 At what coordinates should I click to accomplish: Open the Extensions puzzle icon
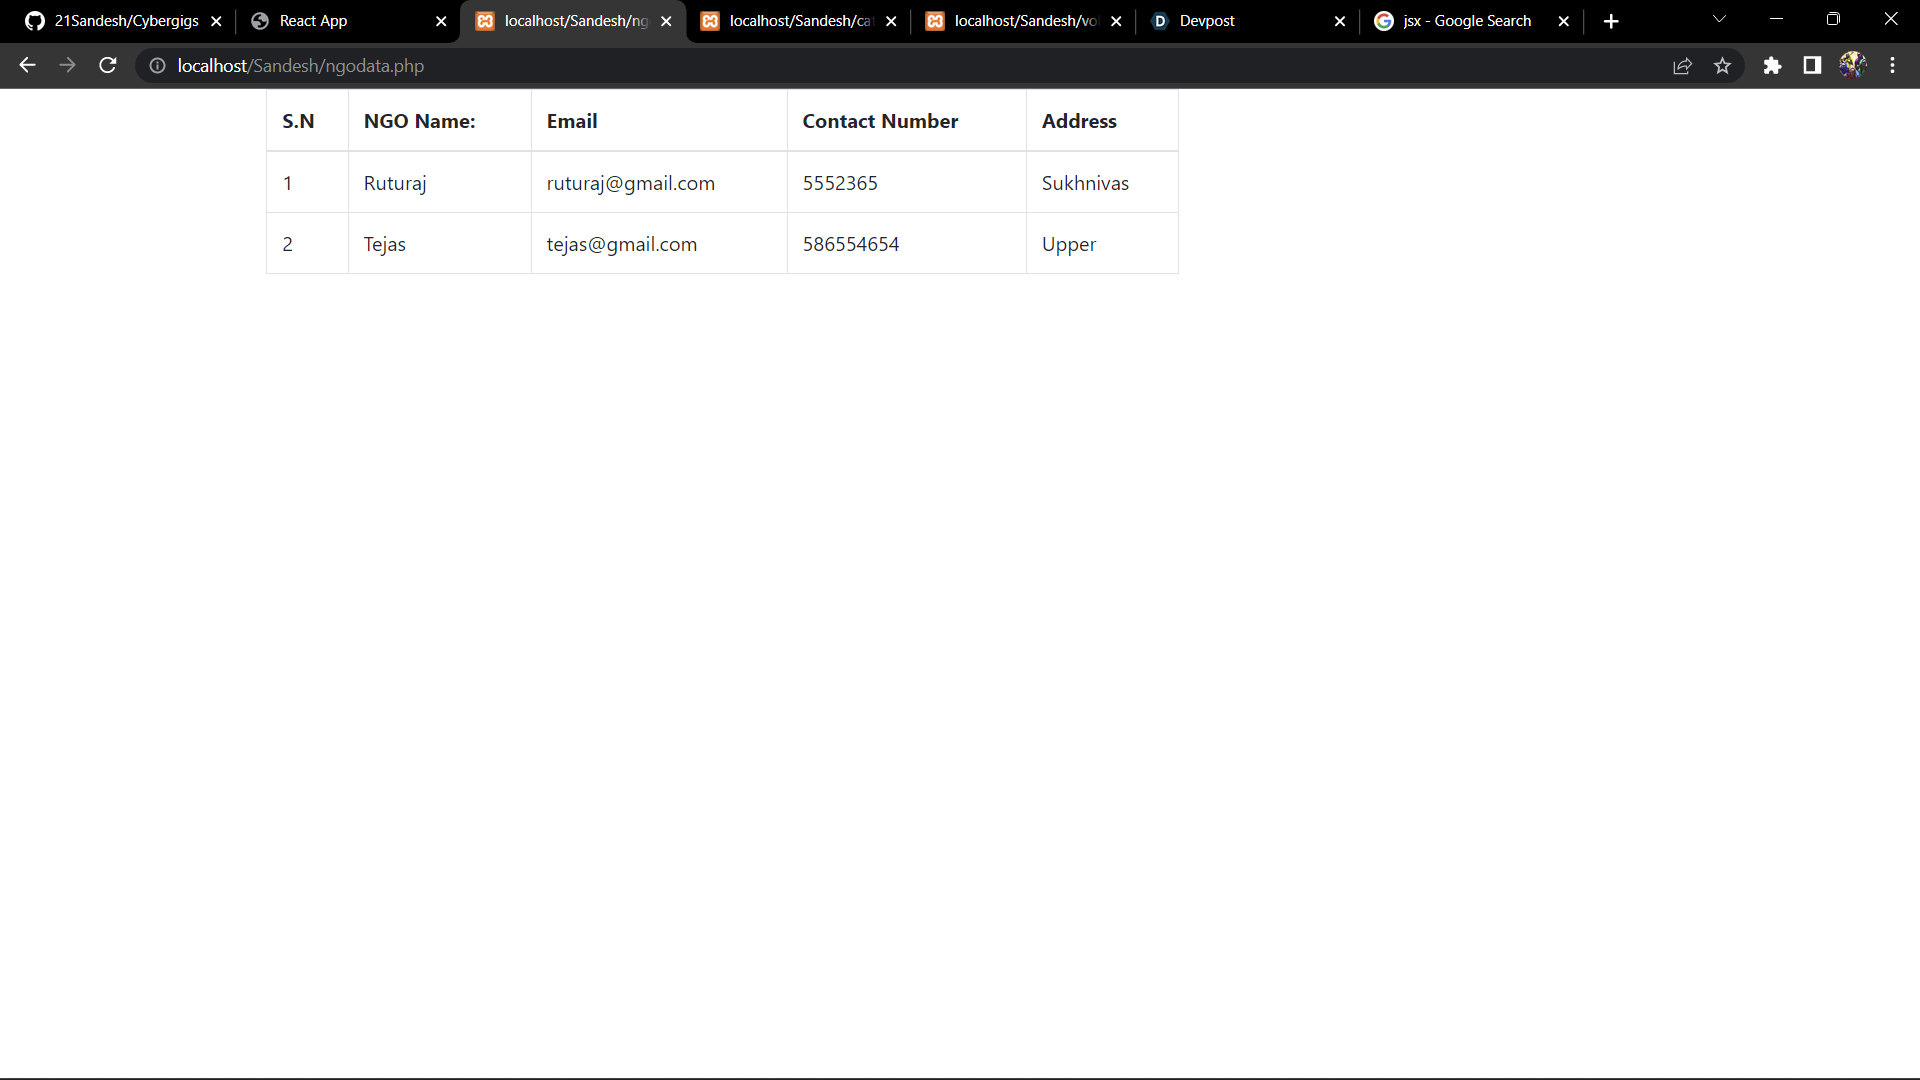[x=1772, y=66]
